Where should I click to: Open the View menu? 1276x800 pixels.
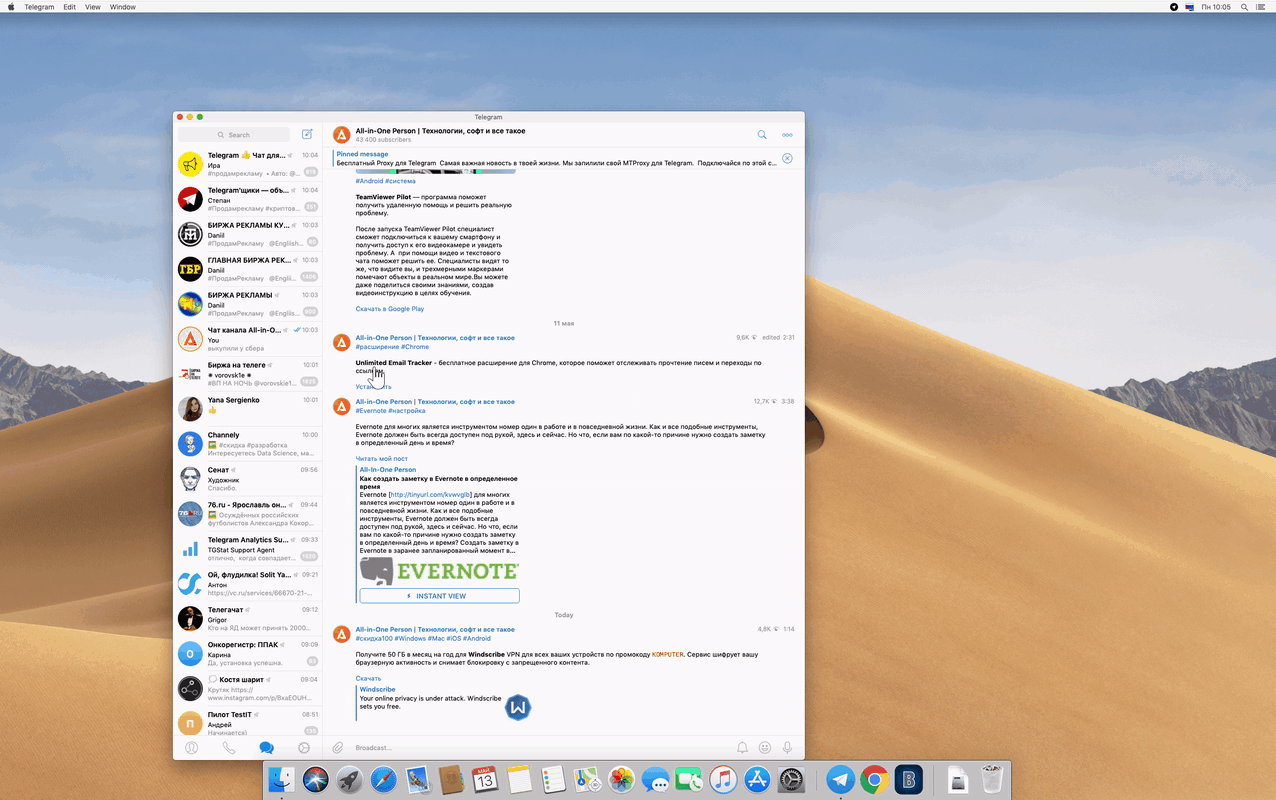[93, 7]
